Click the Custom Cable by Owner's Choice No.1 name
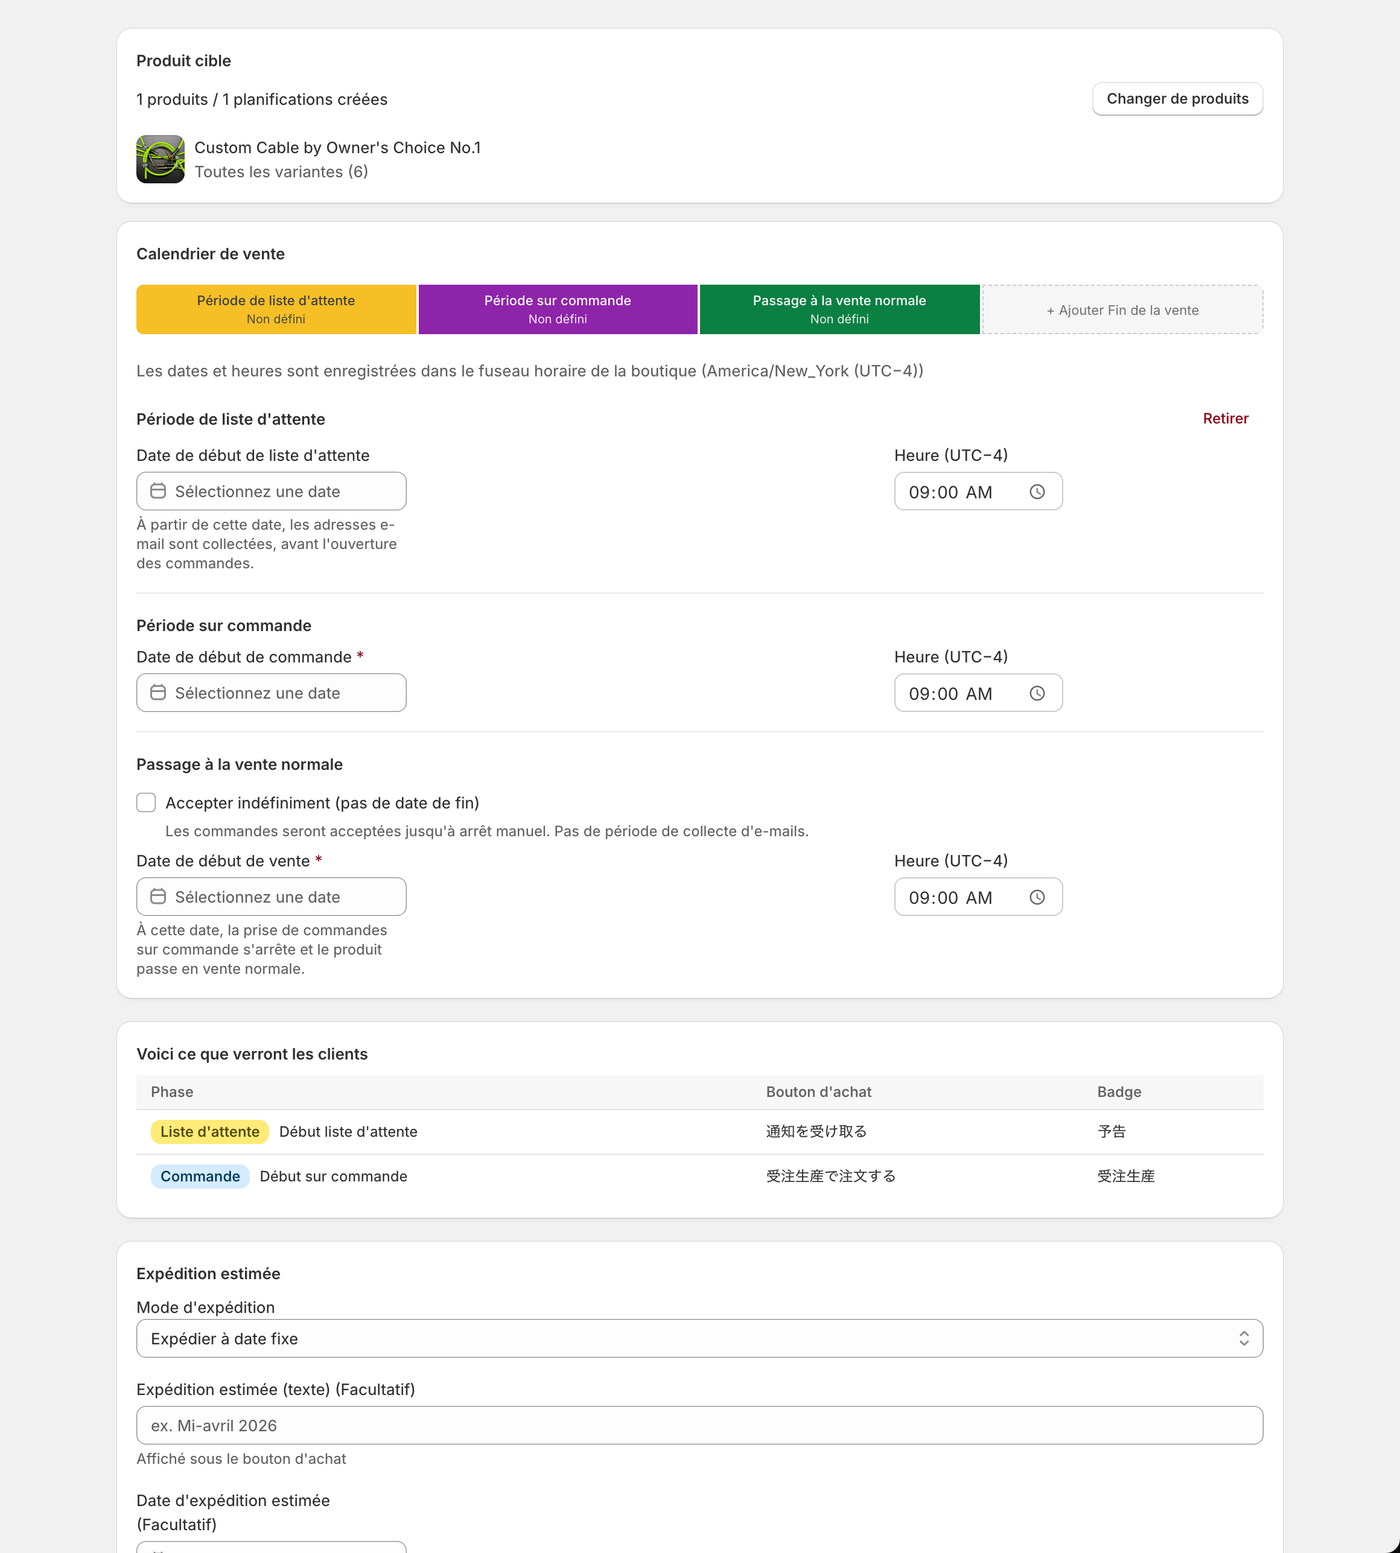Screen dimensions: 1400x1553 pyautogui.click(x=337, y=148)
